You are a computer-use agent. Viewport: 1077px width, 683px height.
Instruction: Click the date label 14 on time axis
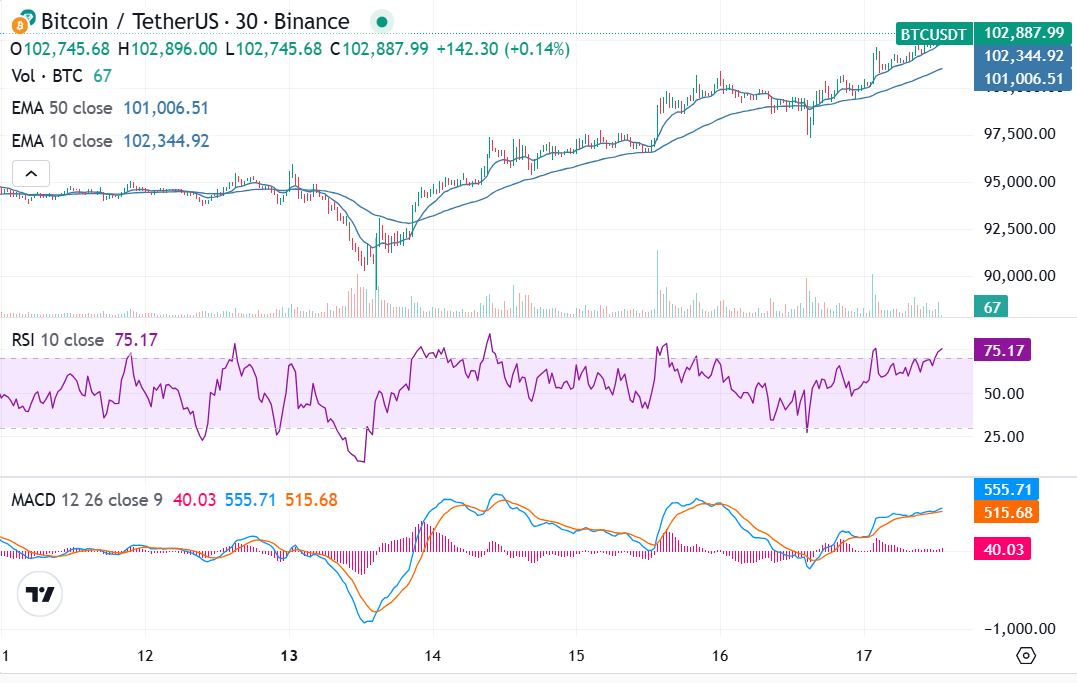click(x=433, y=656)
